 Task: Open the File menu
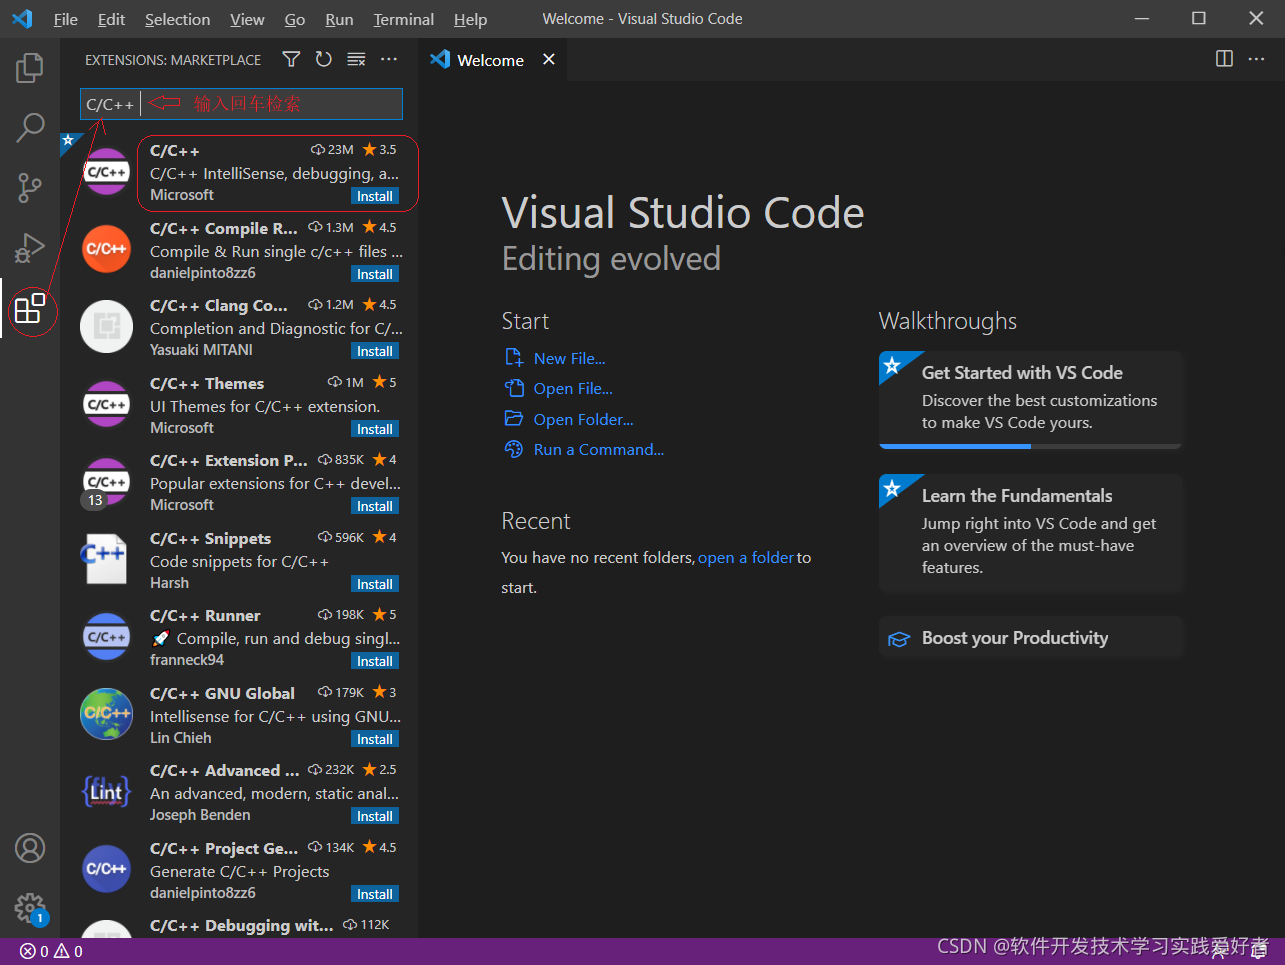click(65, 19)
